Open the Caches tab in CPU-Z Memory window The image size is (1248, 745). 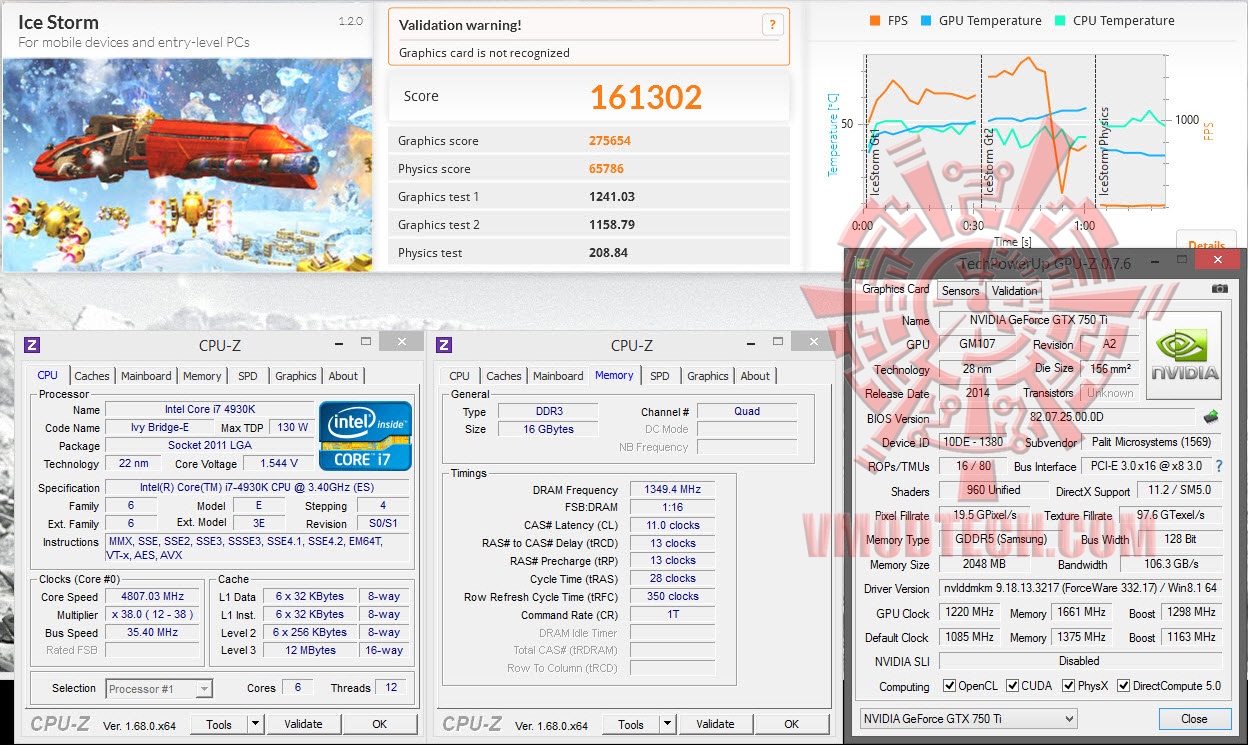pyautogui.click(x=504, y=376)
